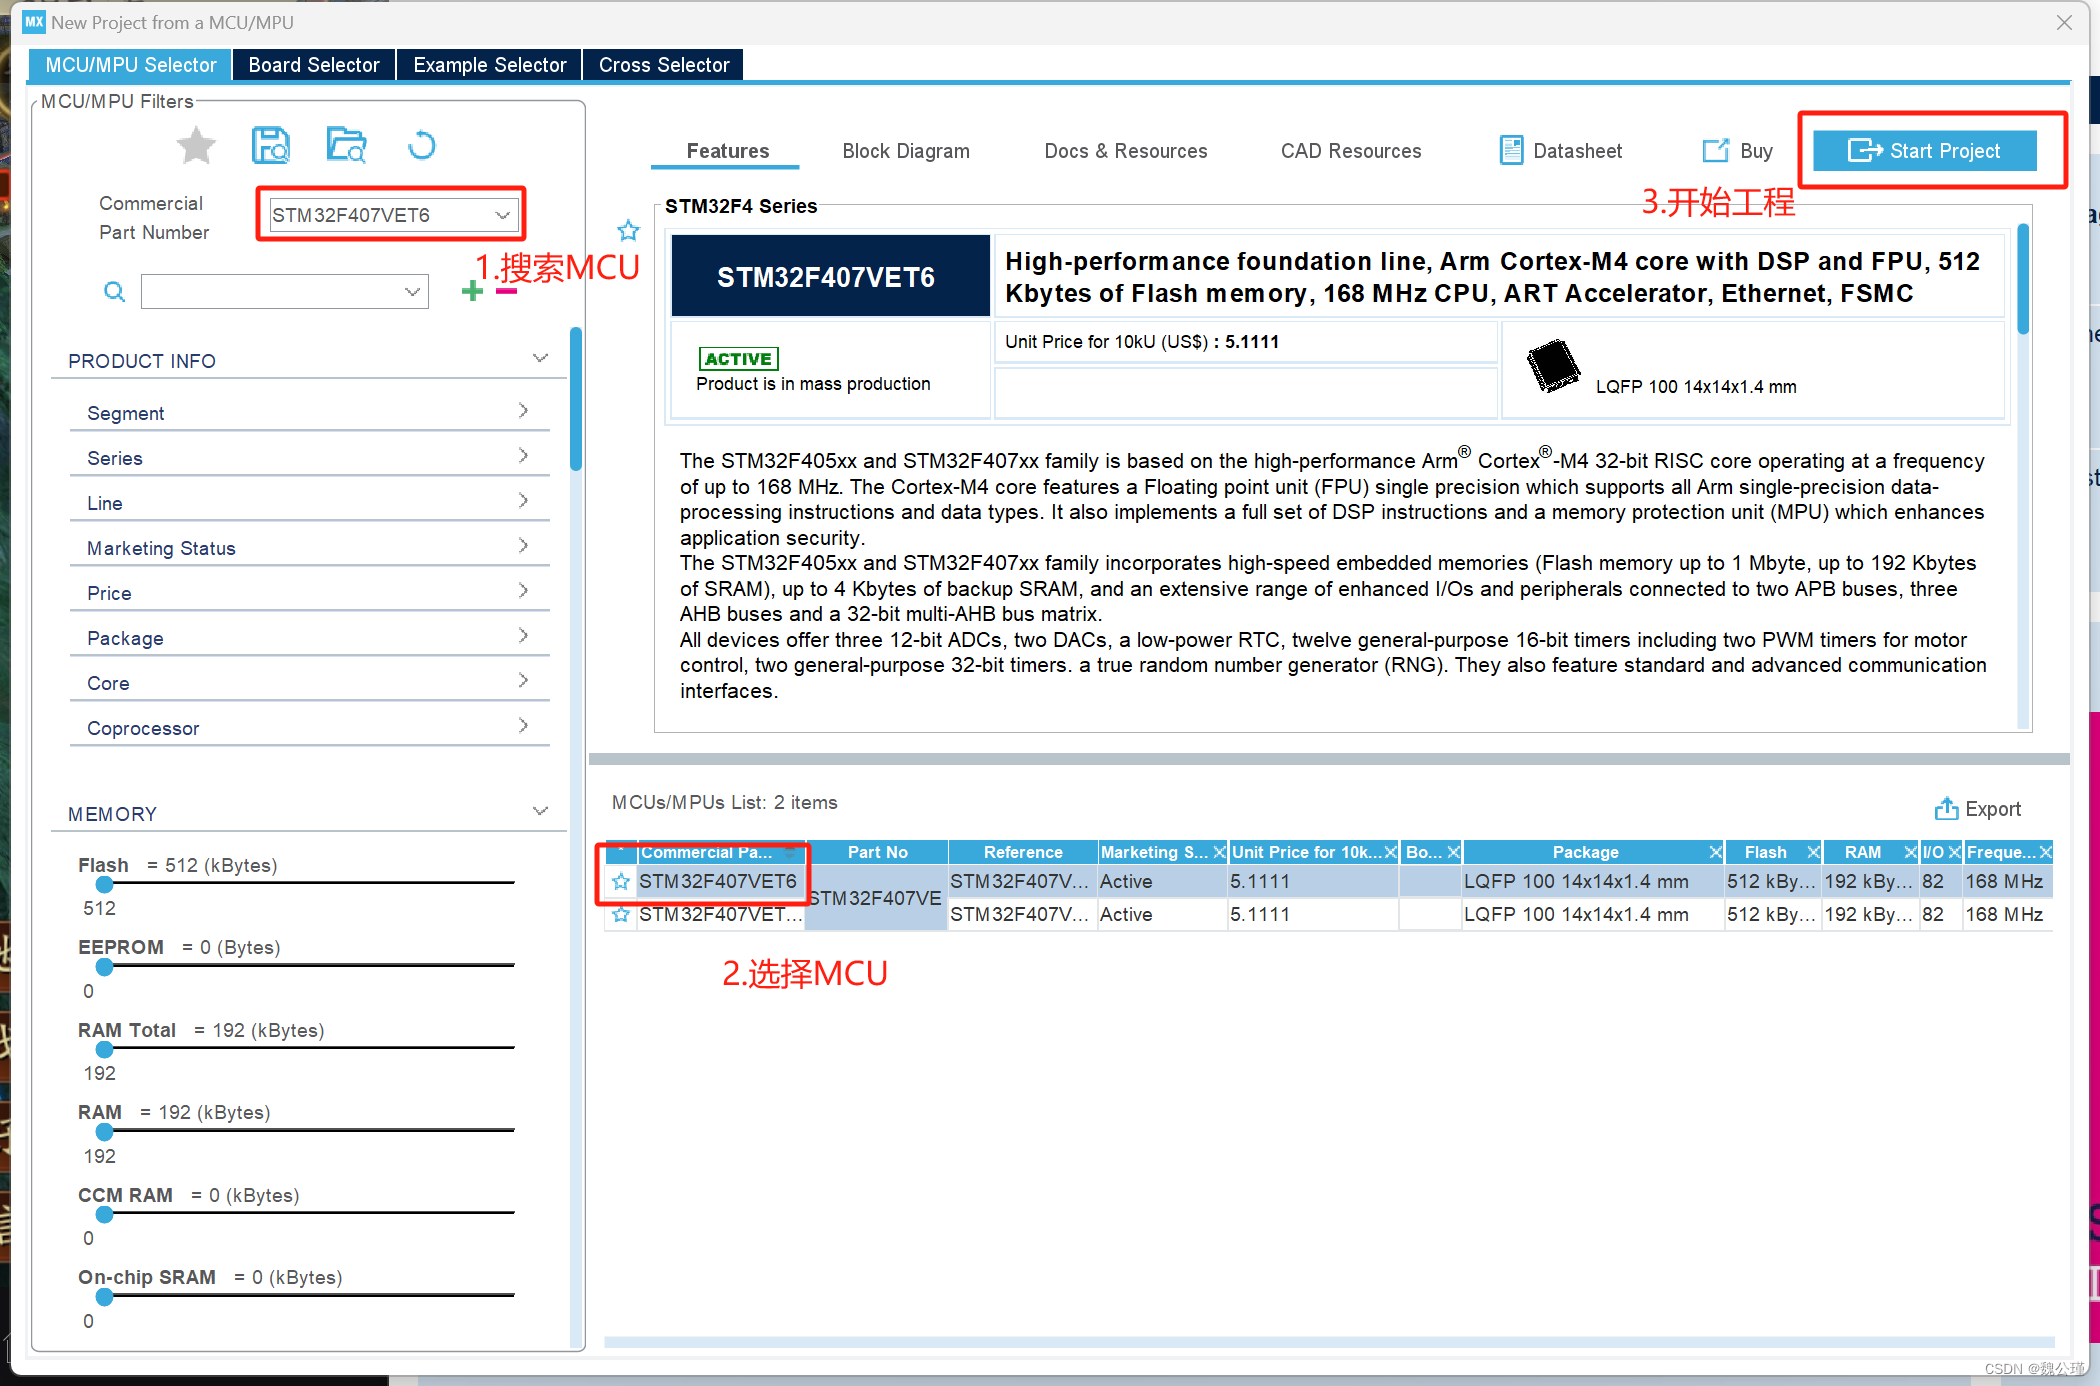Click the Export list icon
This screenshot has width=2100, height=1386.
[1946, 808]
